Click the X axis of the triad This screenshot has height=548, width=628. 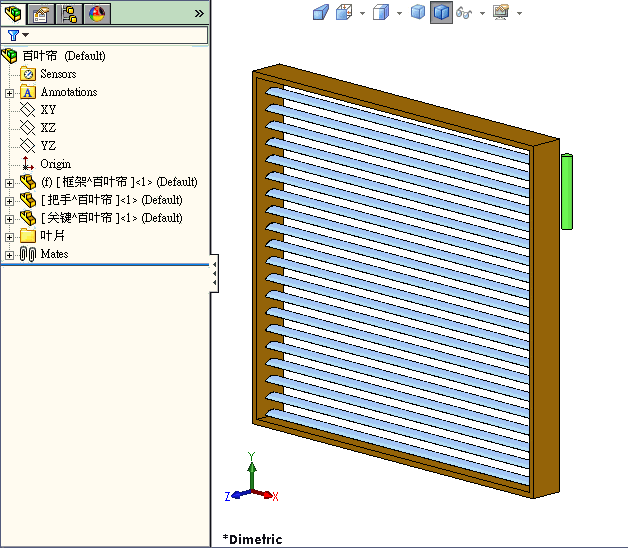click(x=268, y=495)
